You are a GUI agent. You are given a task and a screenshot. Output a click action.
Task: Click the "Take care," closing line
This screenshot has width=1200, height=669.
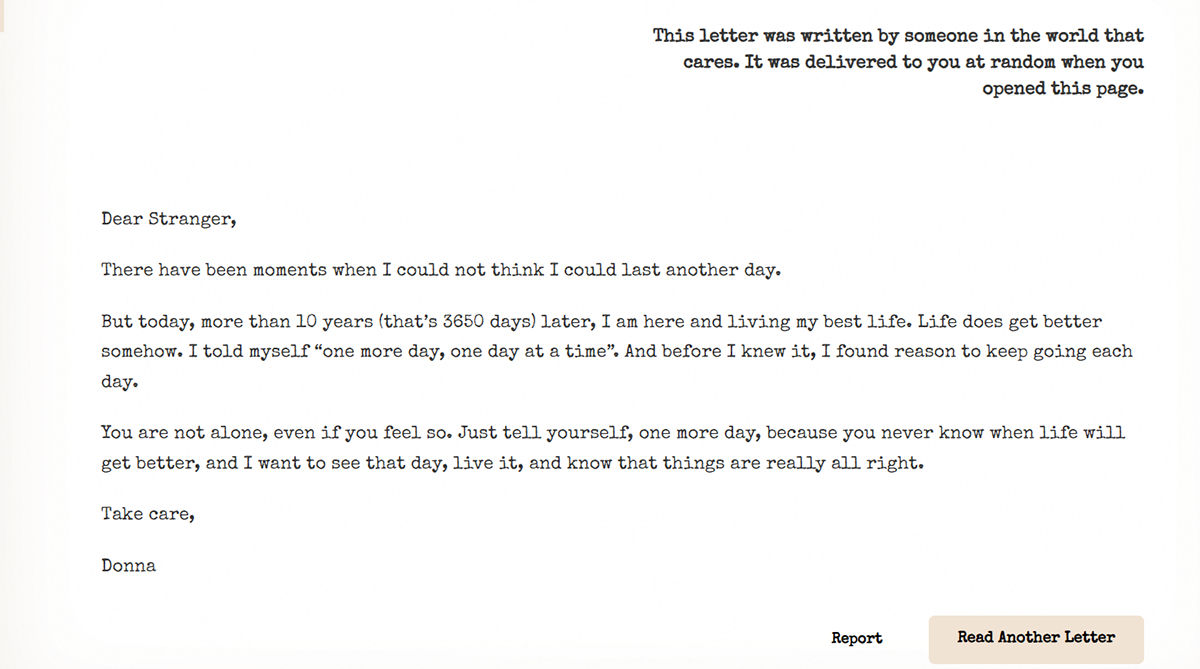(148, 514)
